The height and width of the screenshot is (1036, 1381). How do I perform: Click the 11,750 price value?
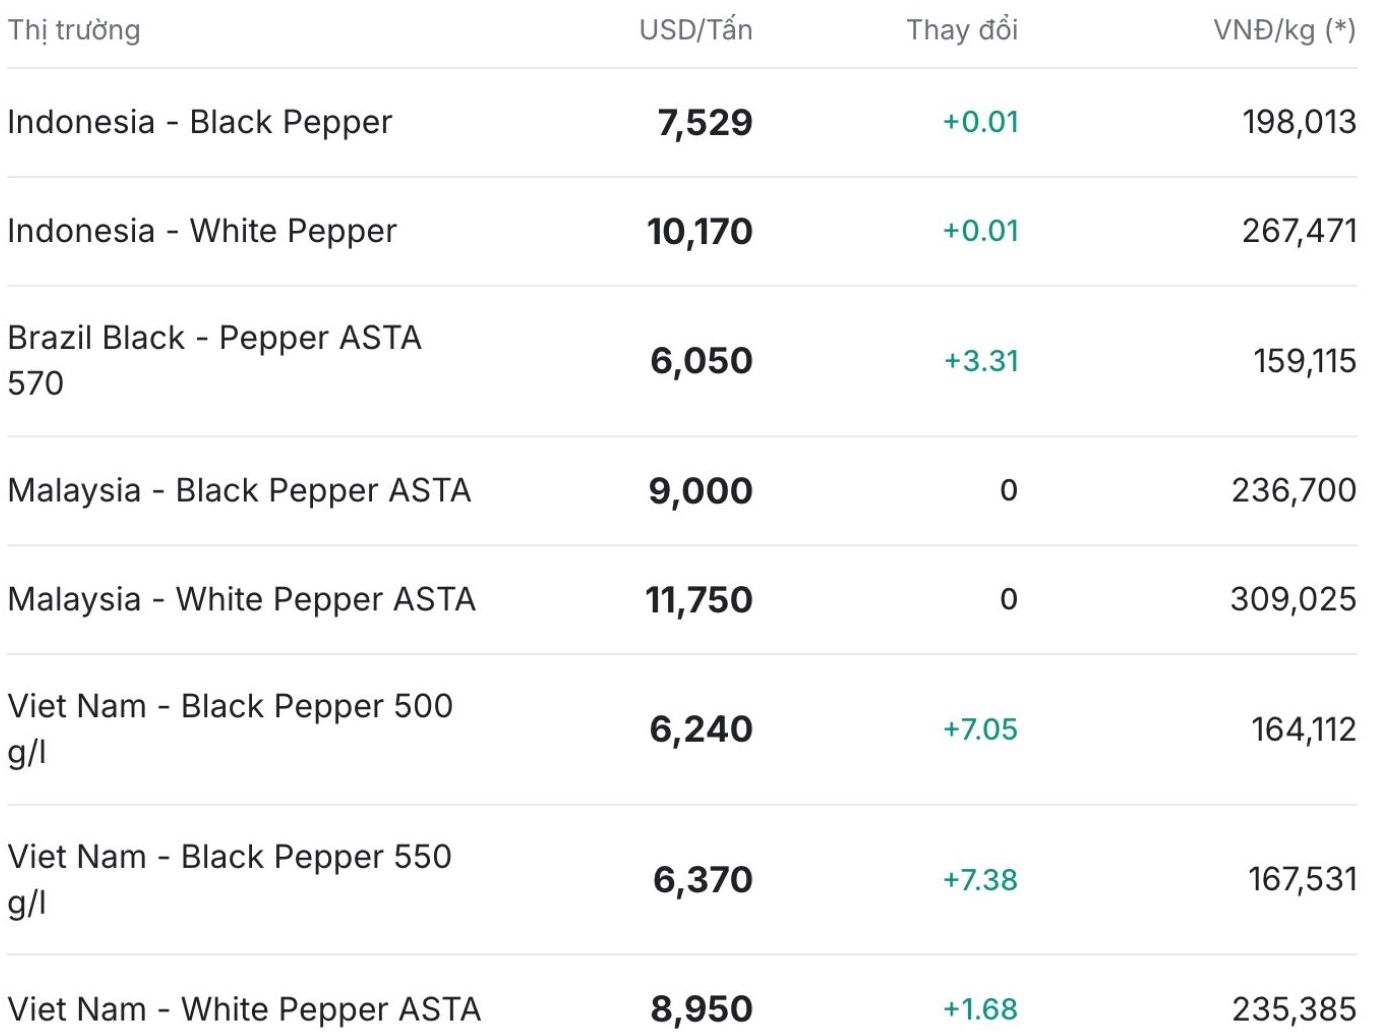(x=698, y=599)
